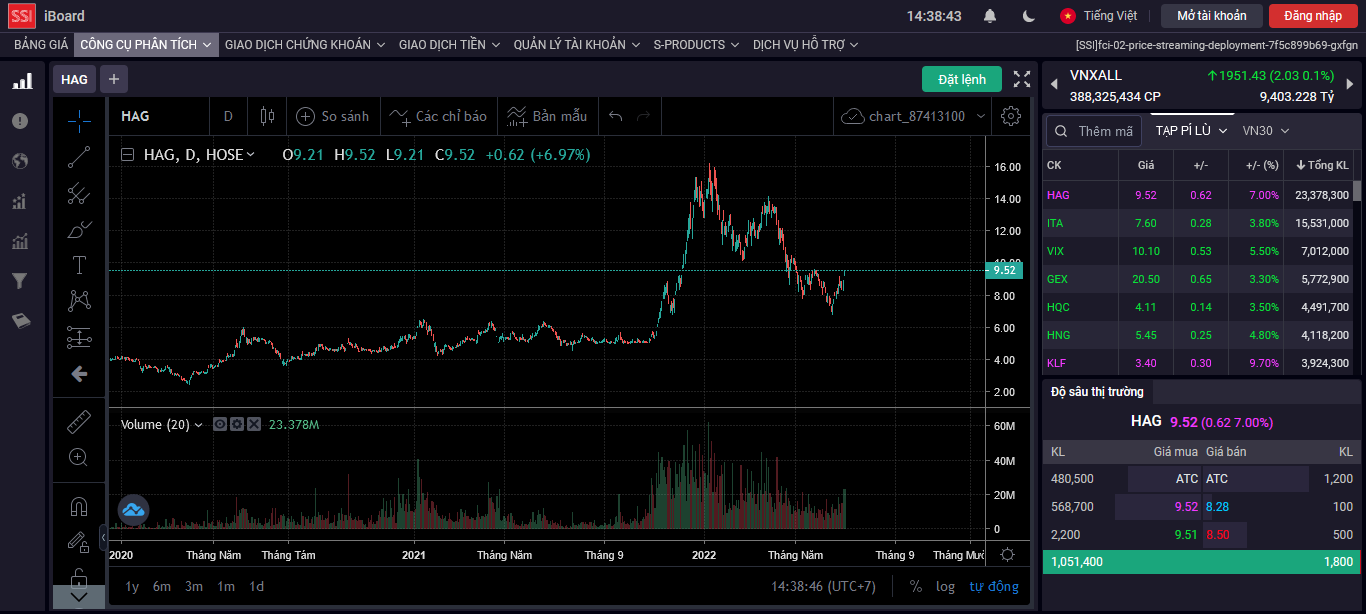Click the Đặt lệnh button
This screenshot has height=614, width=1366.
tap(961, 79)
